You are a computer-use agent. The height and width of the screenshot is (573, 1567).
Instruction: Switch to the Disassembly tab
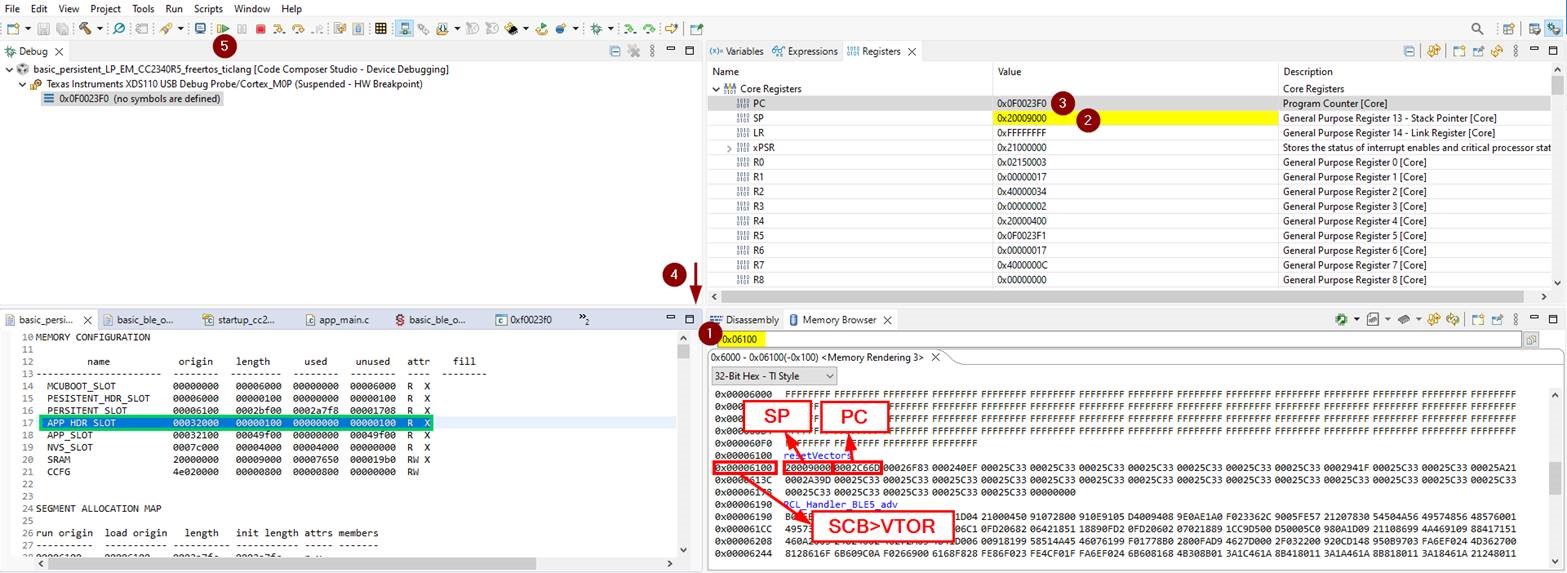coord(751,320)
